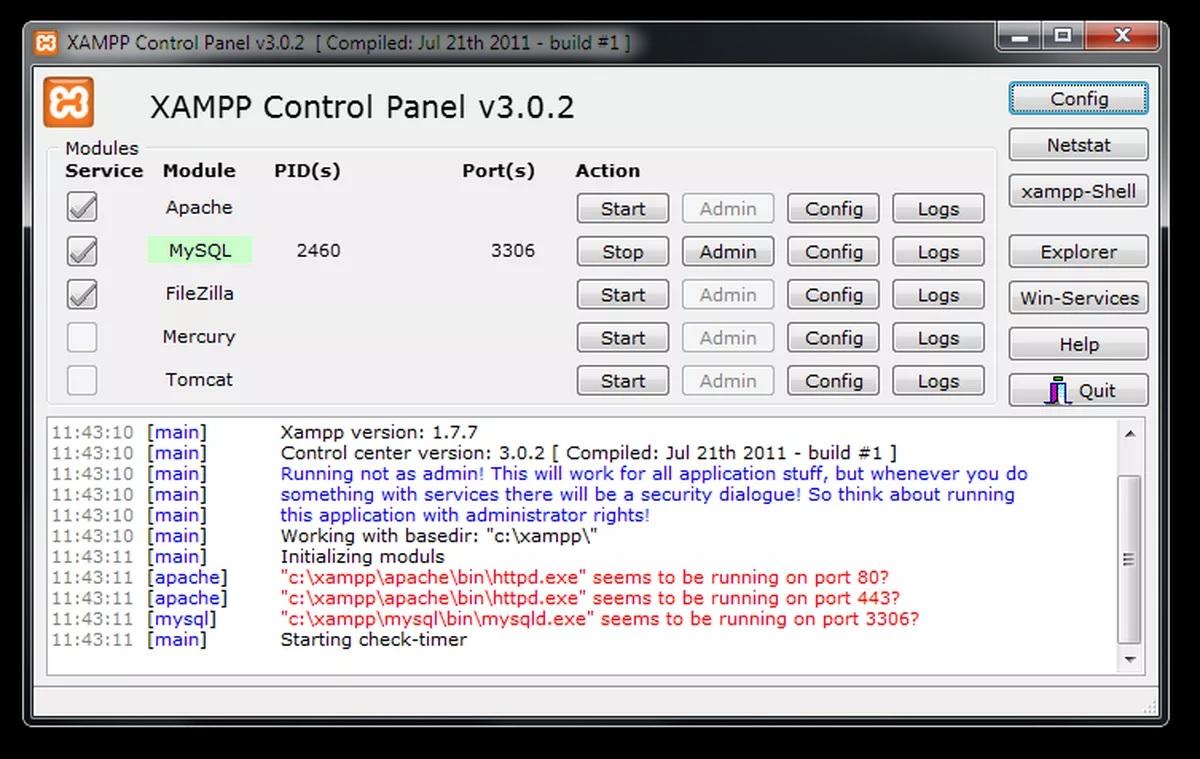Open Netstat
The height and width of the screenshot is (759, 1200).
coord(1079,145)
